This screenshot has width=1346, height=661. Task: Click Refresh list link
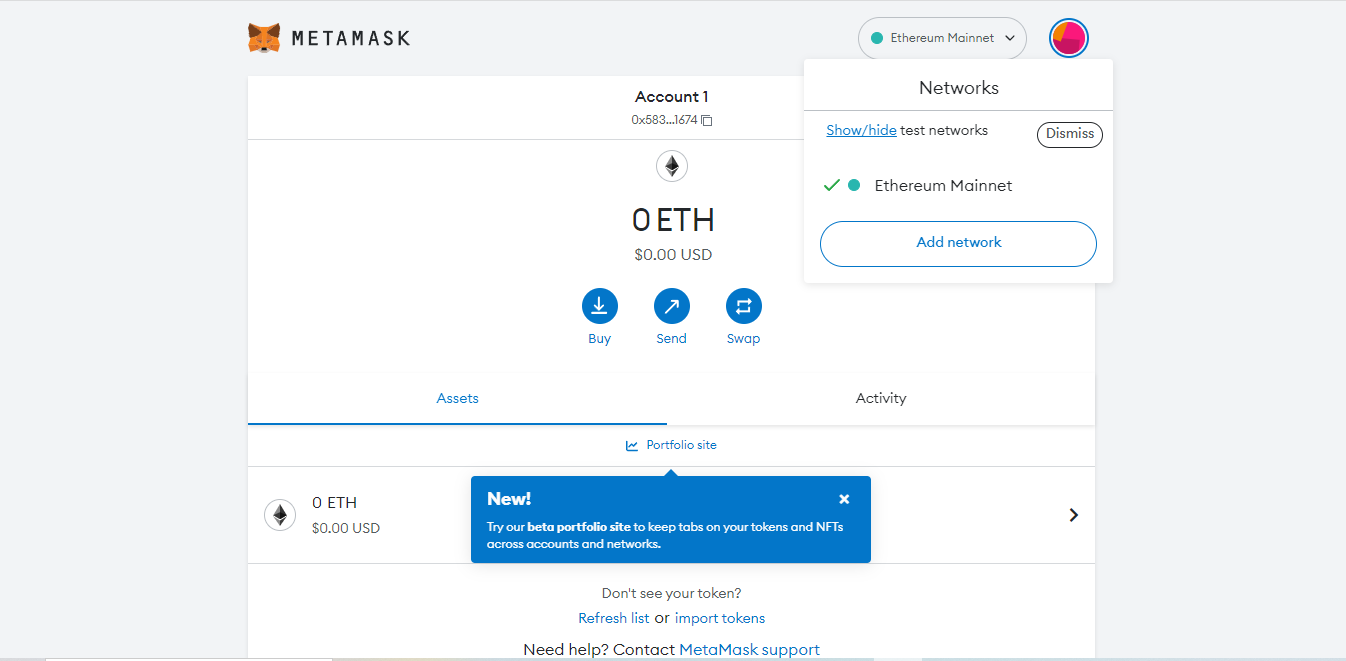point(613,618)
